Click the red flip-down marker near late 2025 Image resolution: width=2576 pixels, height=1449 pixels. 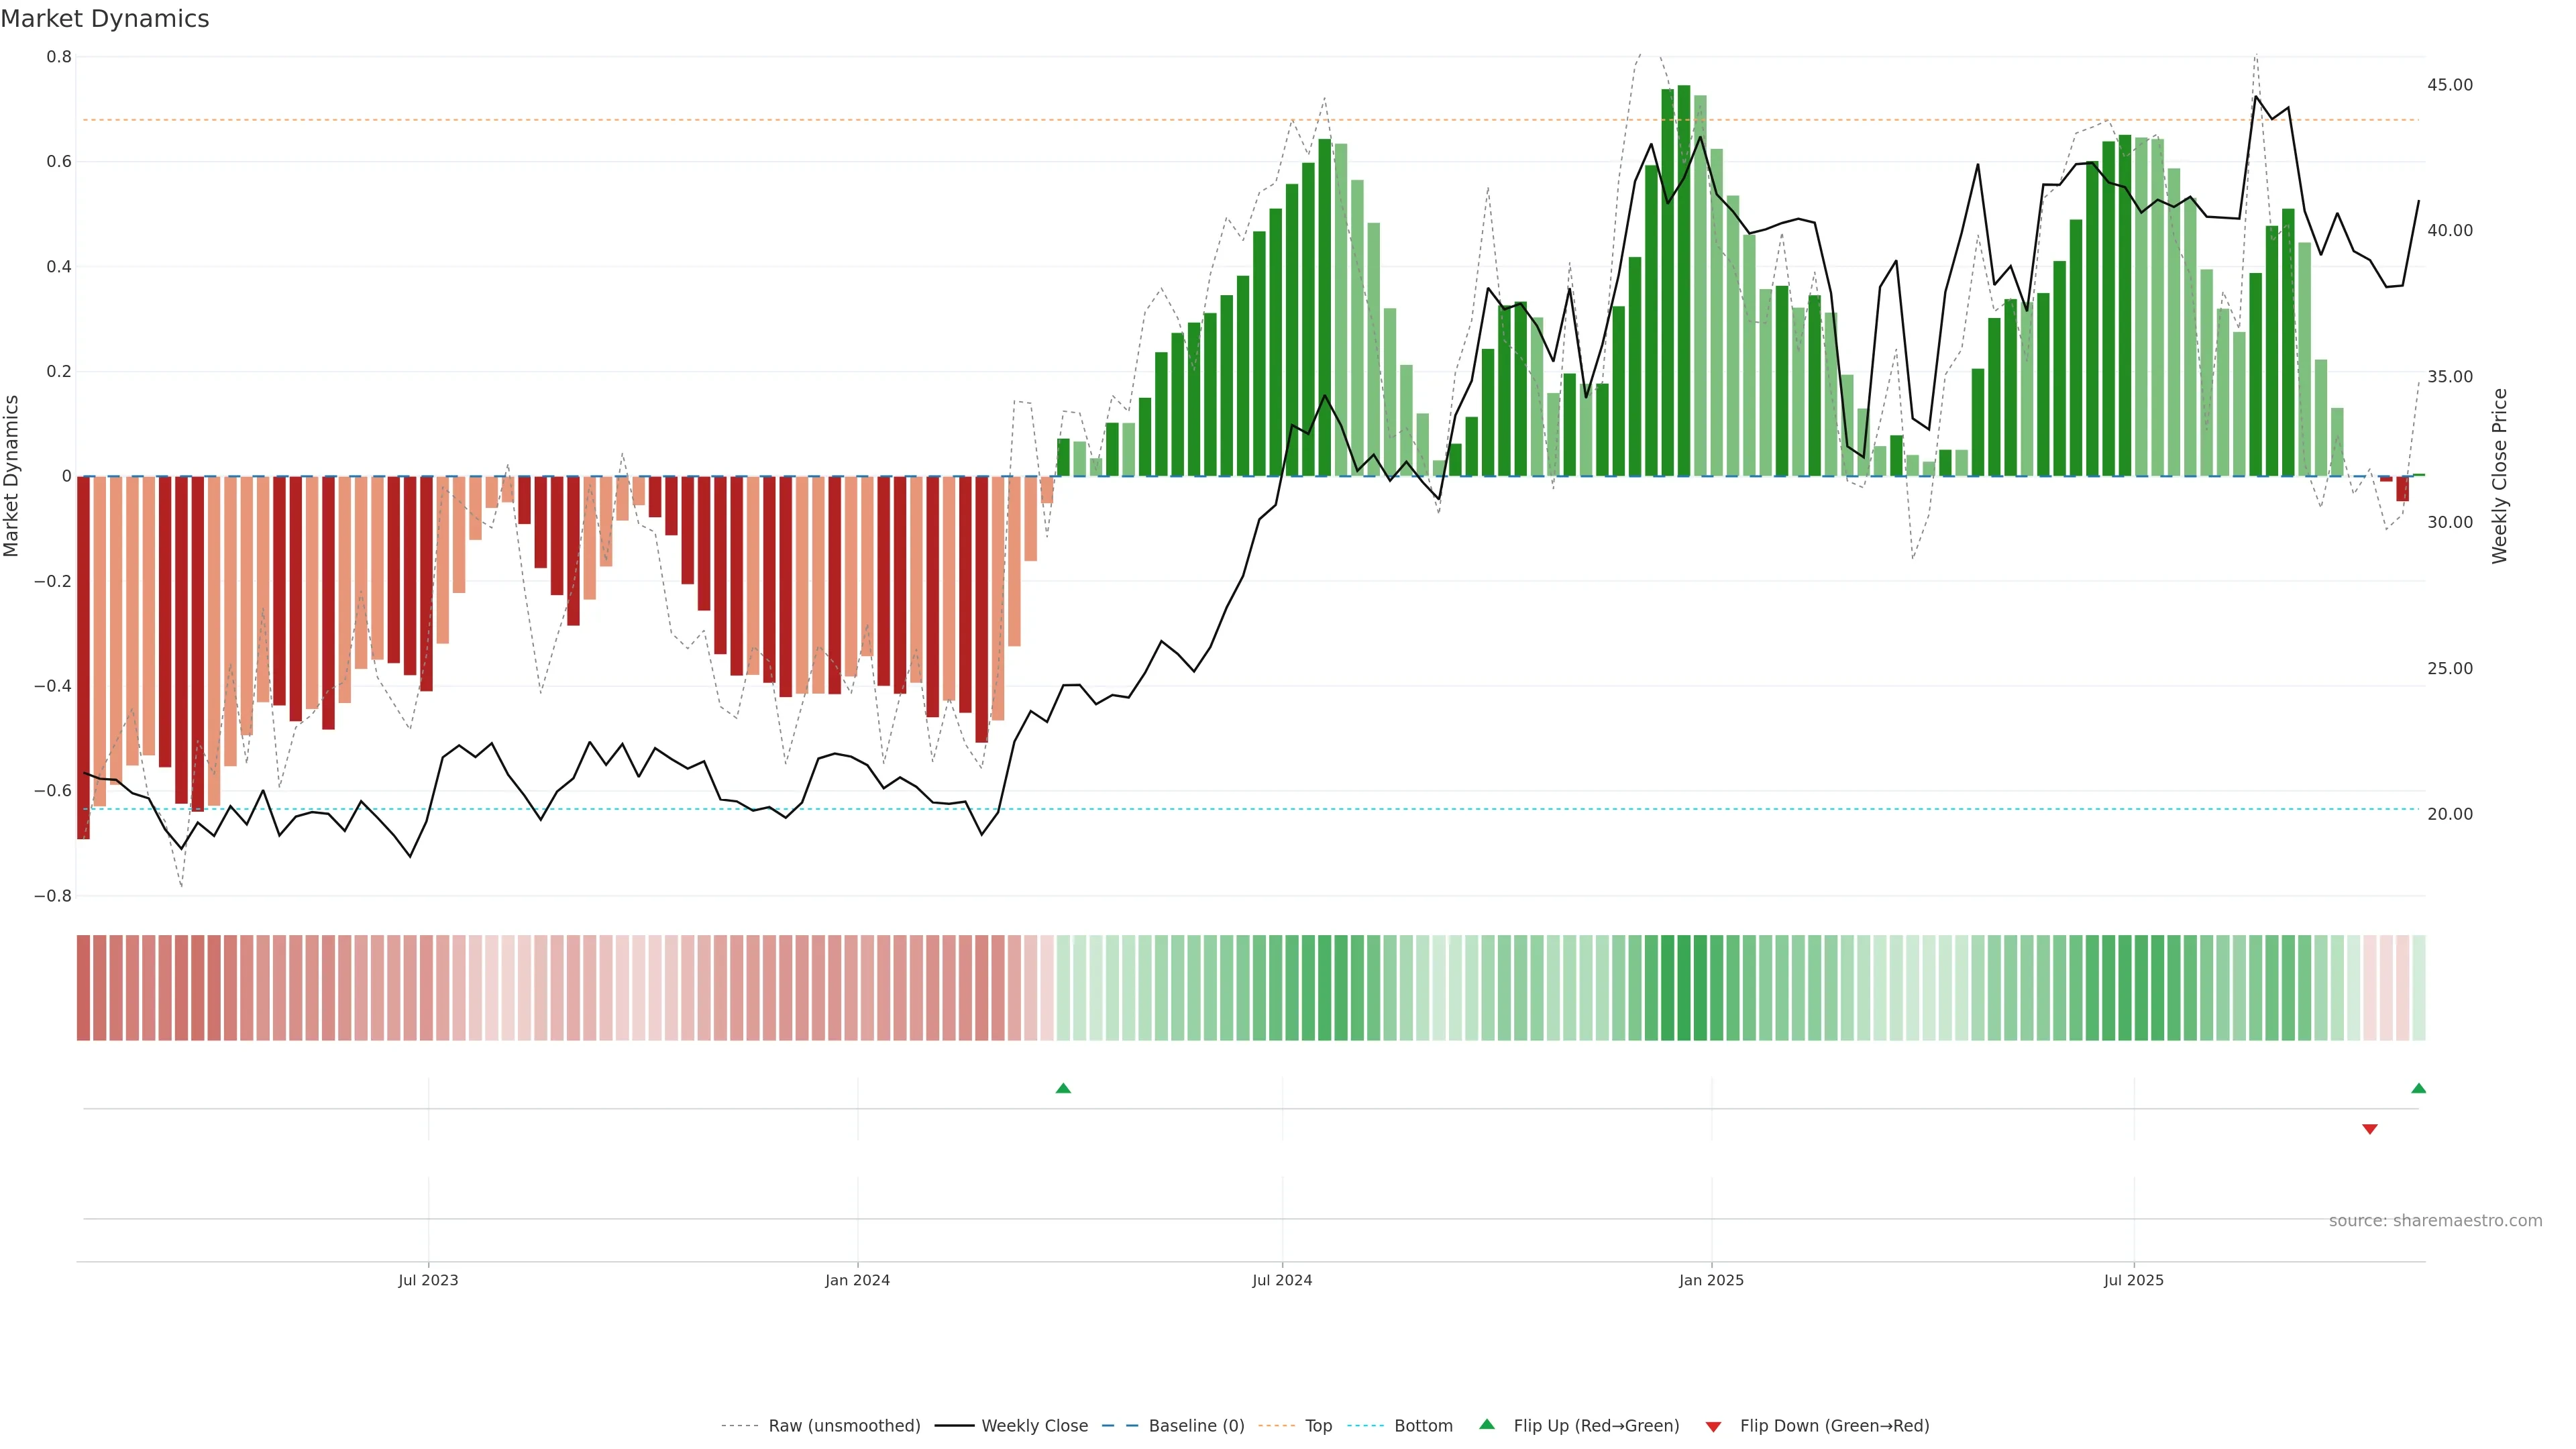[2369, 1129]
